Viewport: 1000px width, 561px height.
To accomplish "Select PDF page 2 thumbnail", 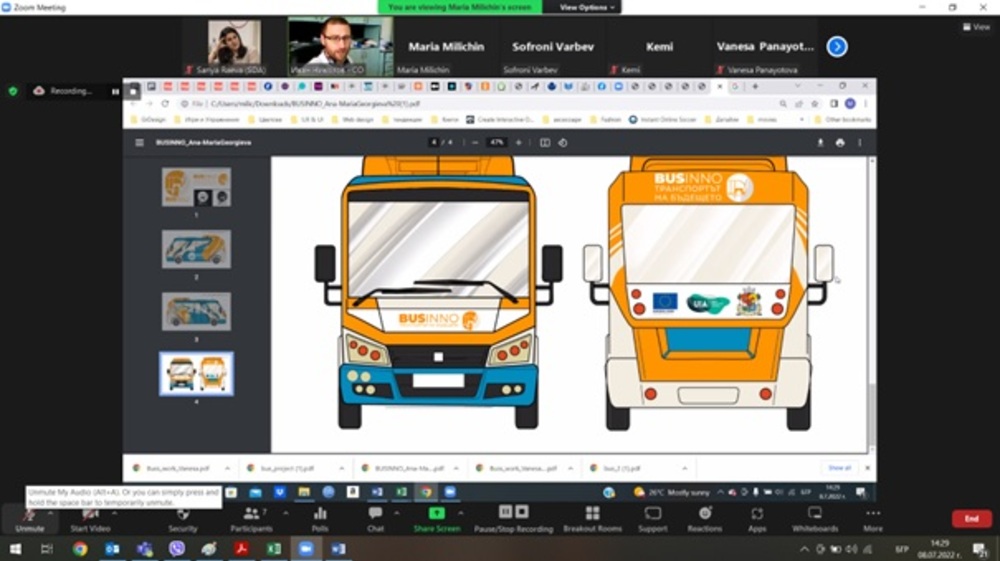I will tap(196, 249).
